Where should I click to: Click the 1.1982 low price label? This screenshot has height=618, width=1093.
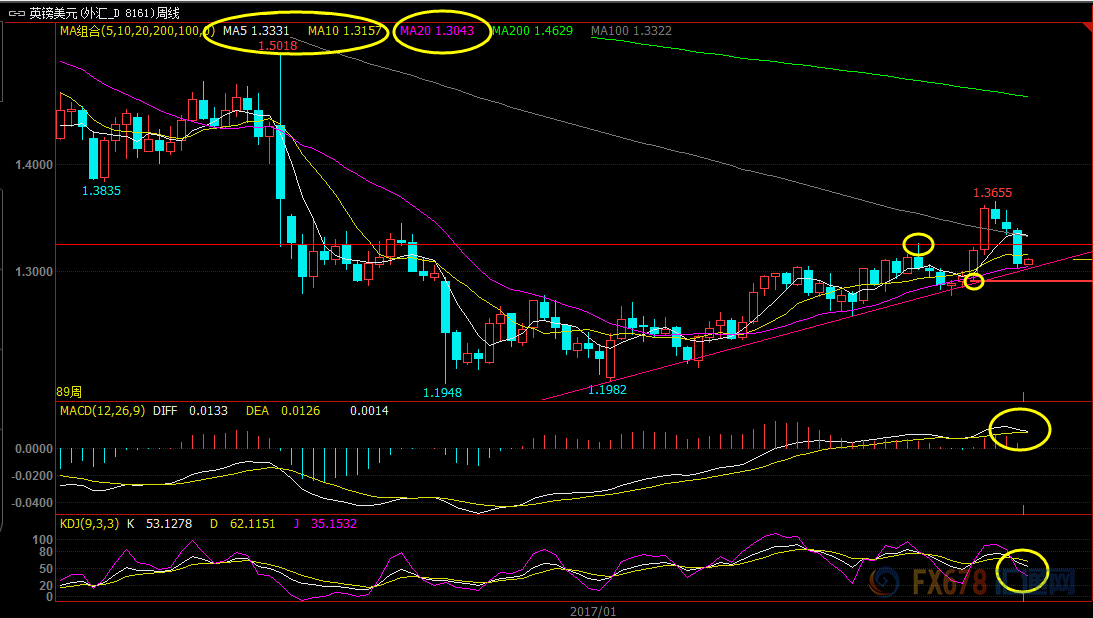coord(607,389)
